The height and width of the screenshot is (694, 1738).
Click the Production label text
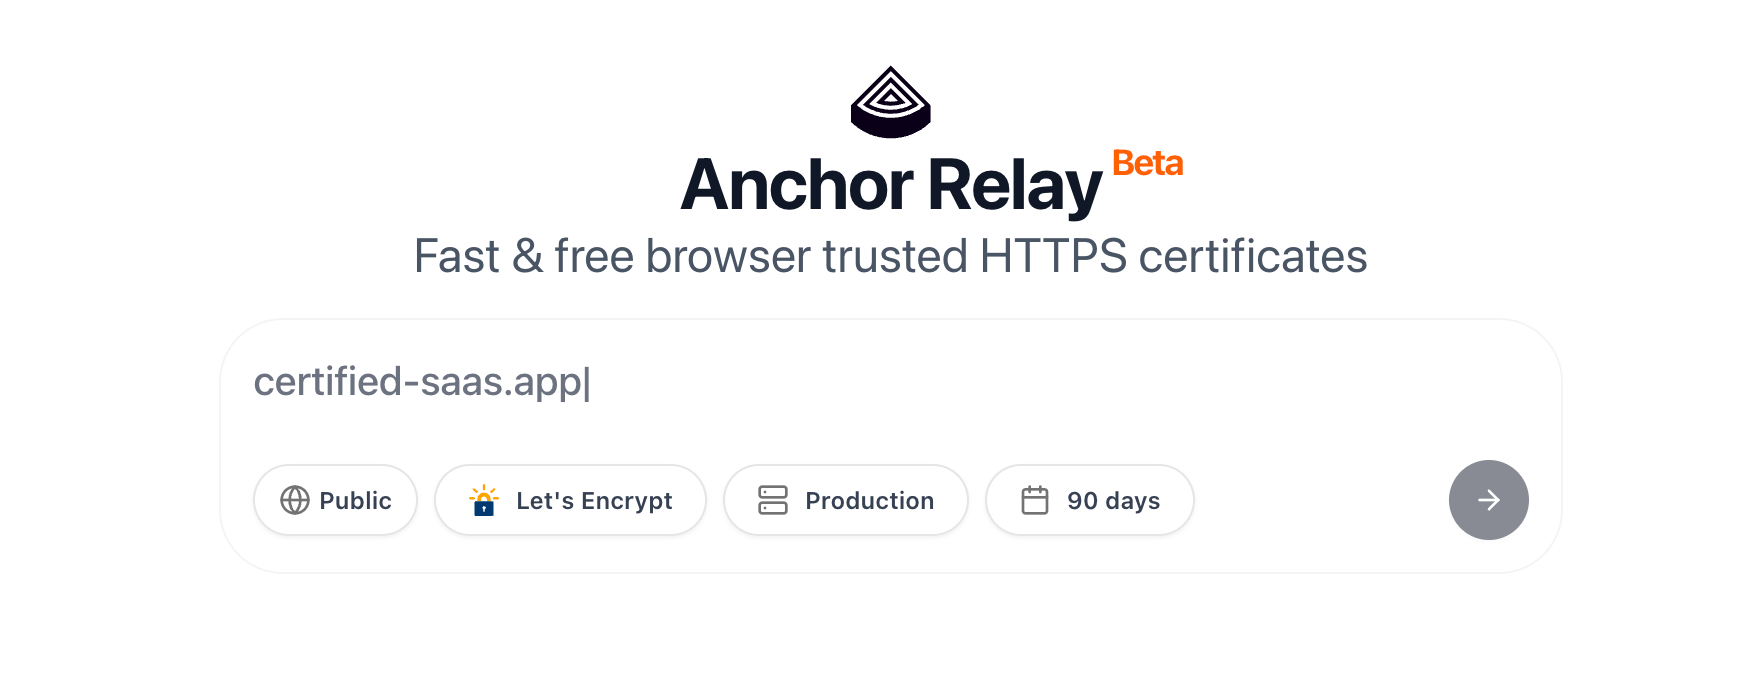869,501
